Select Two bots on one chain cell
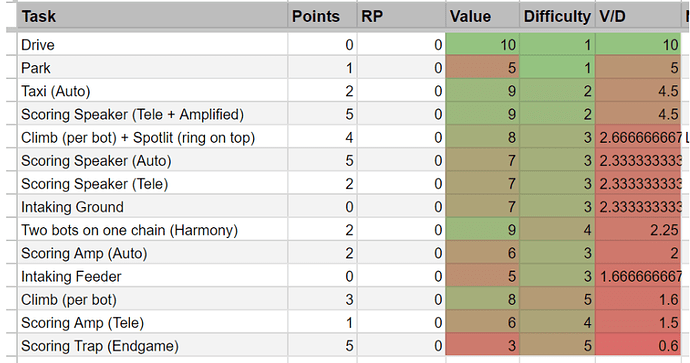This screenshot has height=363, width=690. [x=153, y=230]
